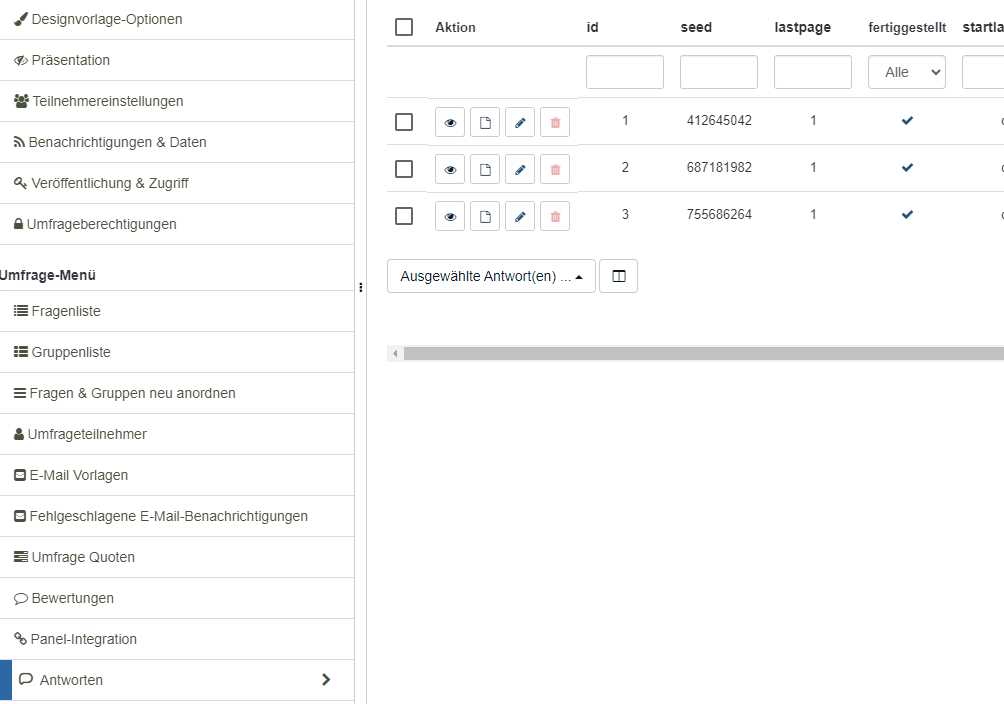Image resolution: width=1004 pixels, height=704 pixels.
Task: Select the checkbox for response id 2
Action: pos(404,169)
